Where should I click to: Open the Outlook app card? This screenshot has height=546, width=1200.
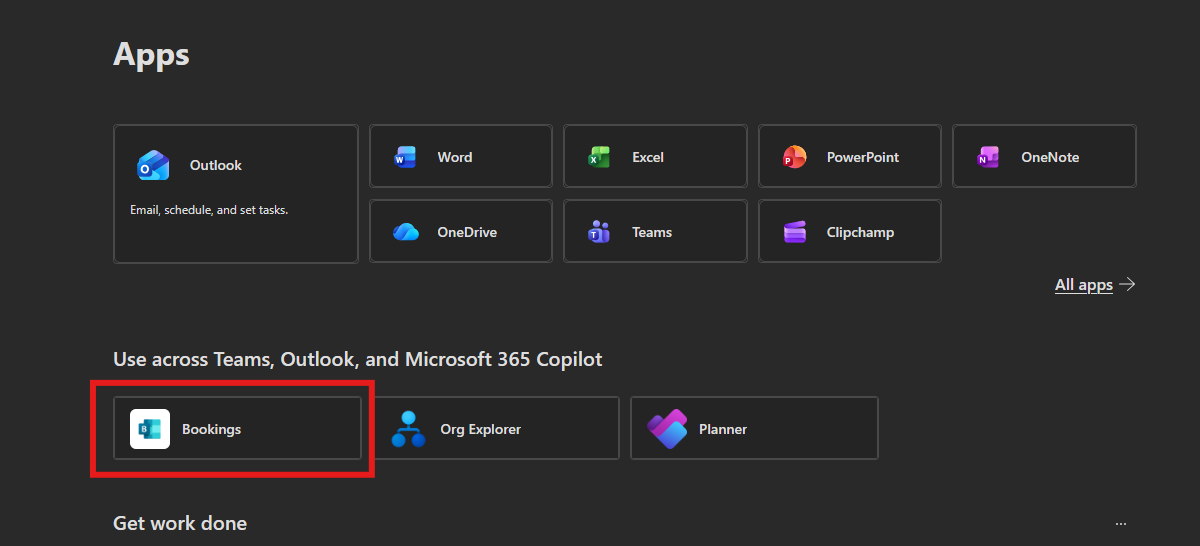tap(236, 194)
